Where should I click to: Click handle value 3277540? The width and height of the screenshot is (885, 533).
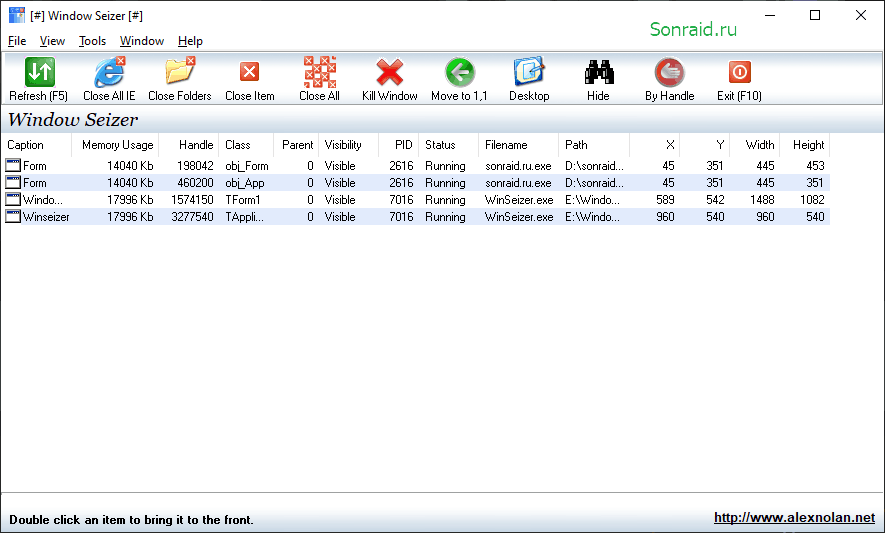pyautogui.click(x=192, y=217)
